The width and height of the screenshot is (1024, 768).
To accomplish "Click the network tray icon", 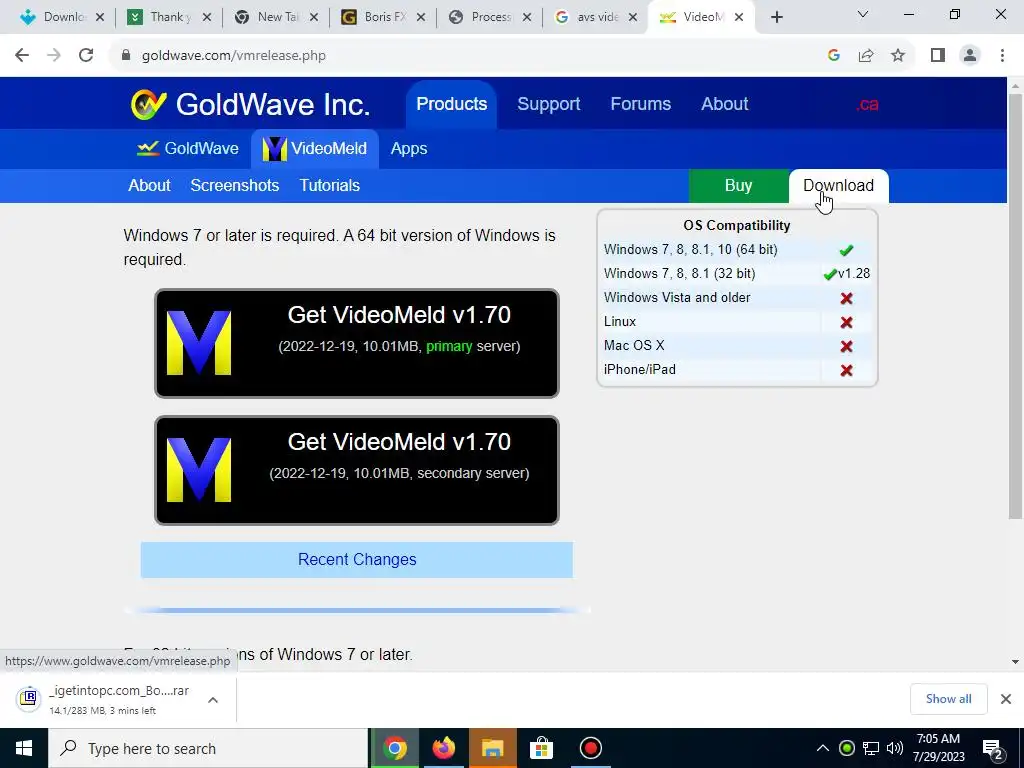I will [x=871, y=748].
